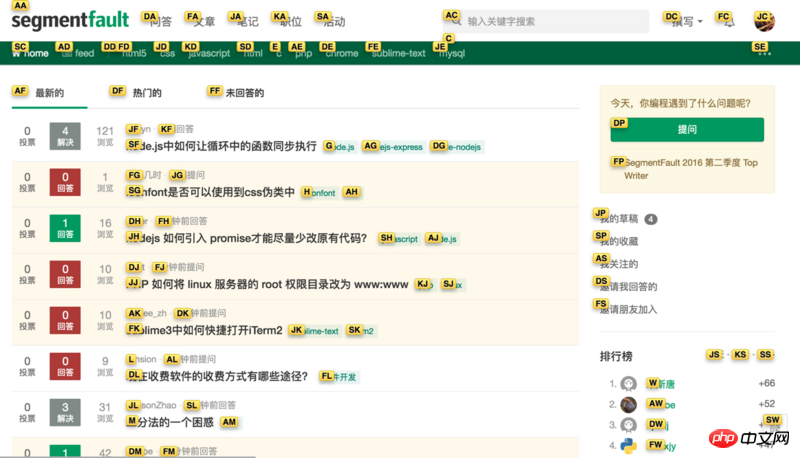Open 邀请我回答的 in the sidebar
Screen dimensions: 800x458
tap(628, 287)
